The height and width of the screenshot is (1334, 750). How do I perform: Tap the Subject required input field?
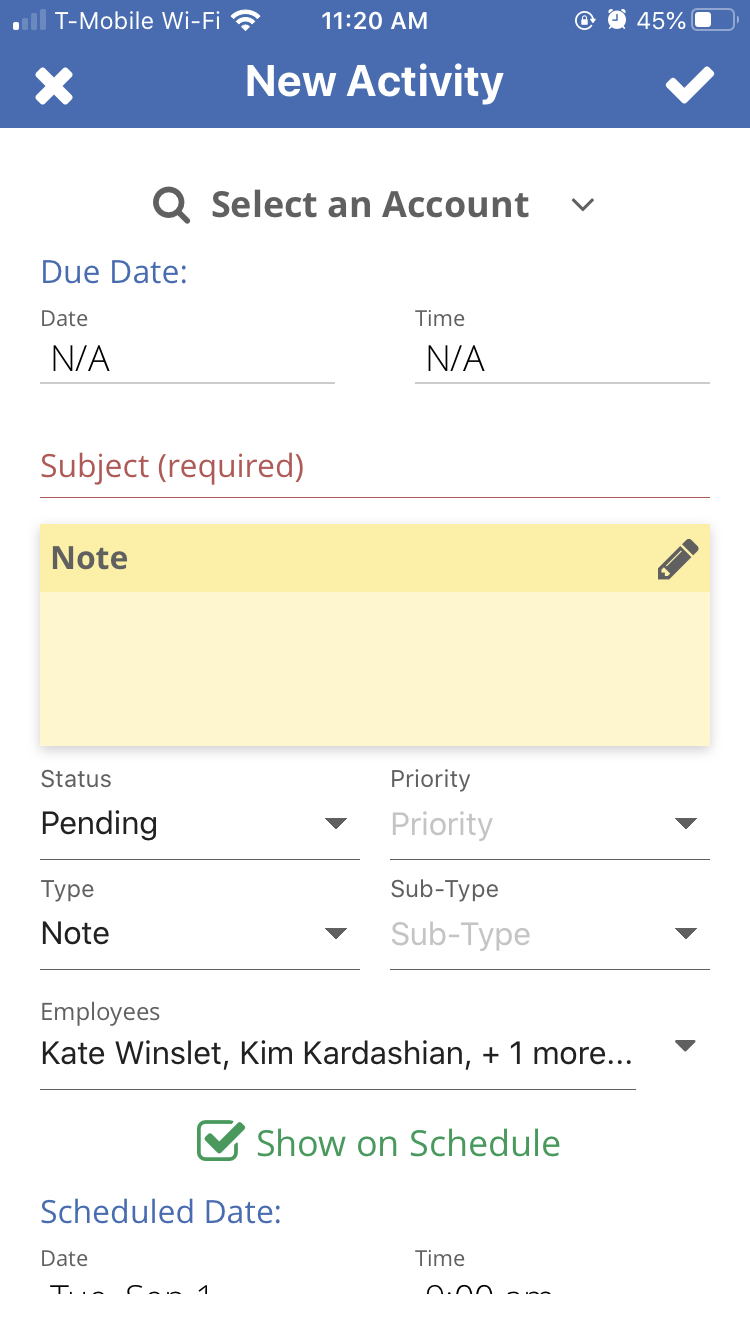click(374, 468)
